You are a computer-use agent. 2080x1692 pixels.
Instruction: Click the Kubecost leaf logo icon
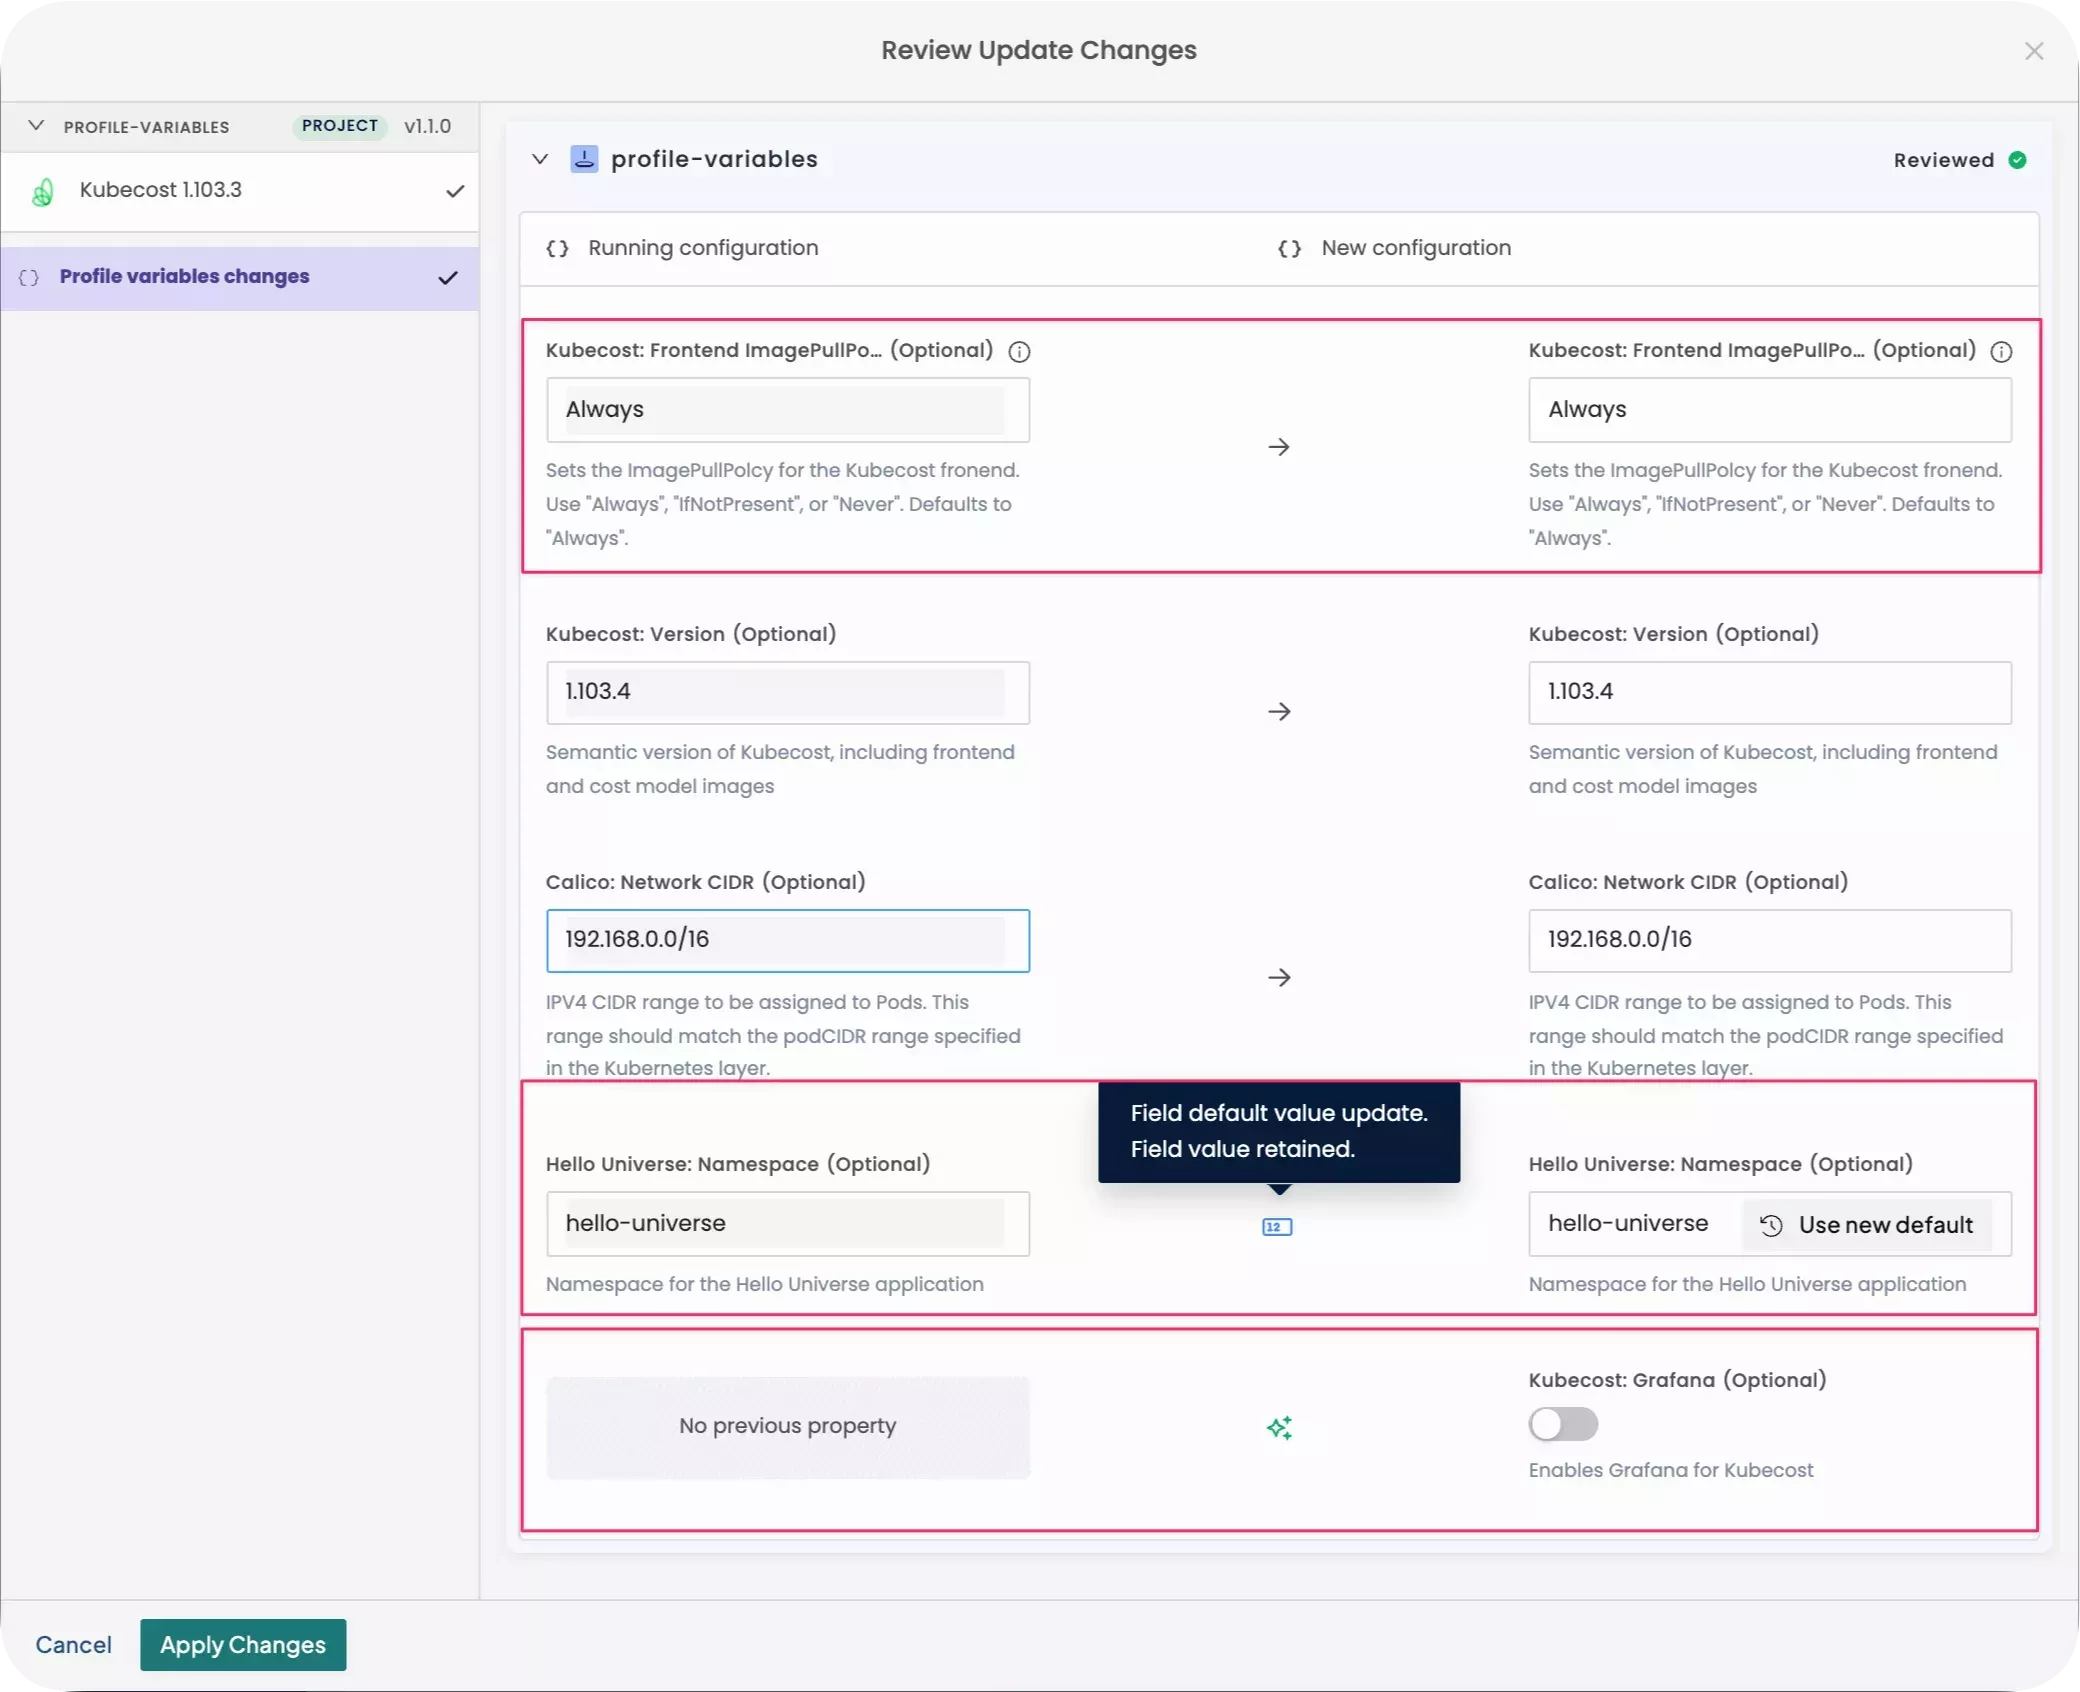click(43, 192)
